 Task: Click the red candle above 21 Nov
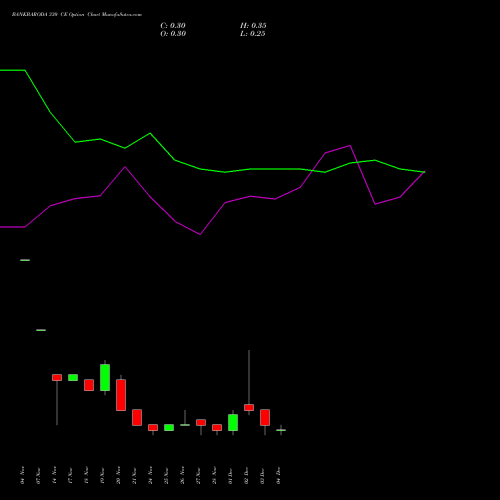coord(137,417)
